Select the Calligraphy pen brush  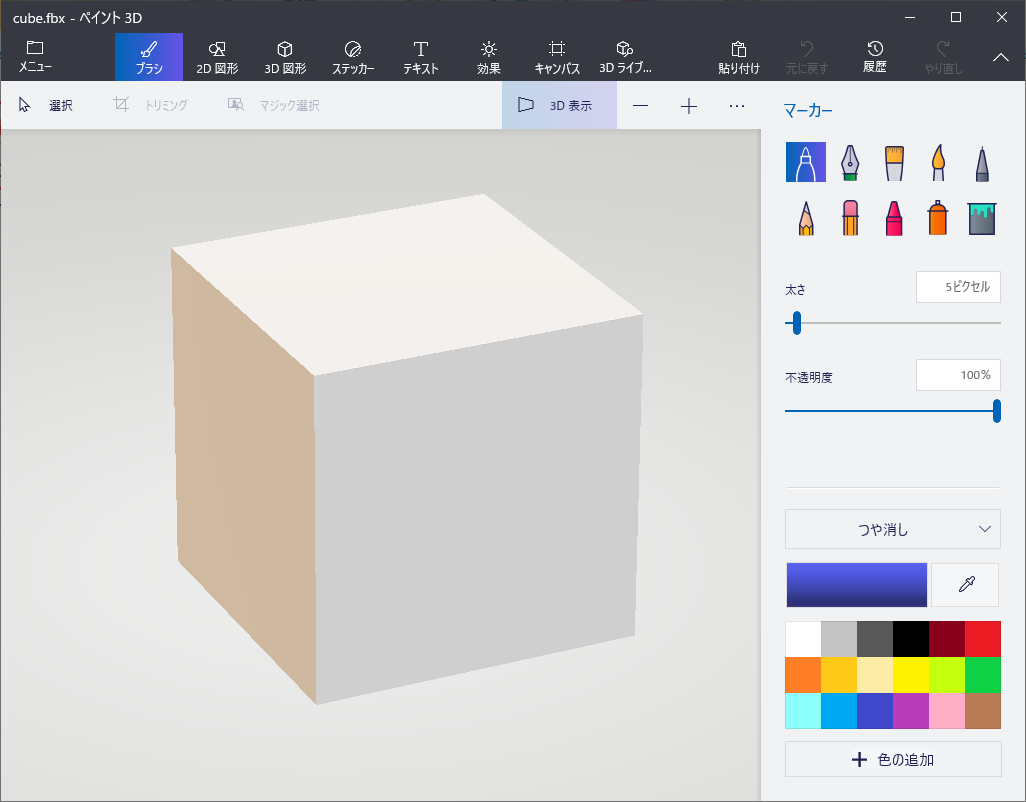click(849, 162)
